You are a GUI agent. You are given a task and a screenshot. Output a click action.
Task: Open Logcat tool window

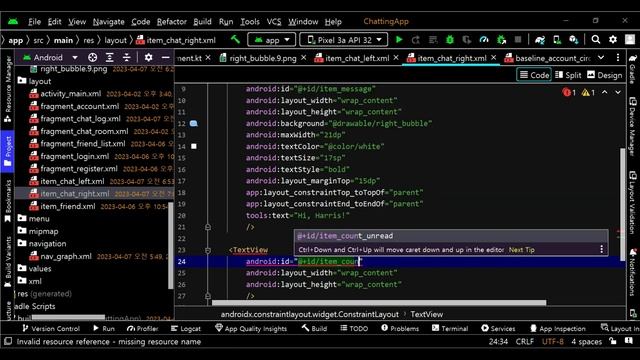point(186,329)
